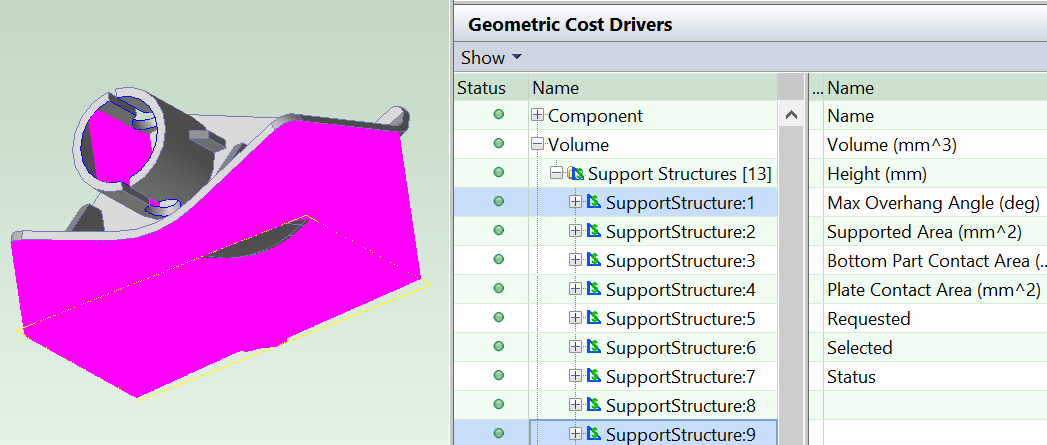Click the SupportStructure:1 tree icon

pyautogui.click(x=594, y=203)
